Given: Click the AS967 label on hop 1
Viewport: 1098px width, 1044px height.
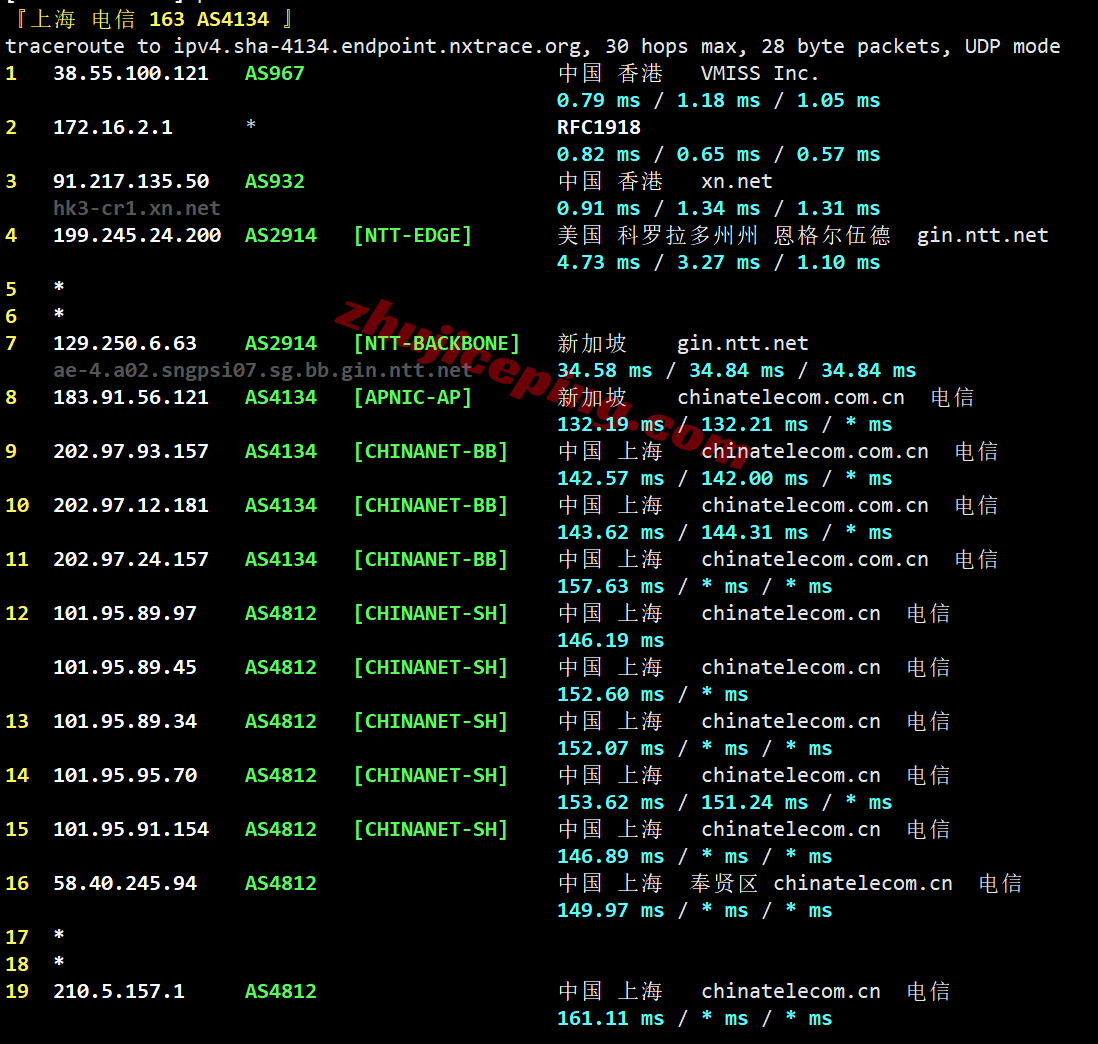Looking at the screenshot, I should [274, 74].
